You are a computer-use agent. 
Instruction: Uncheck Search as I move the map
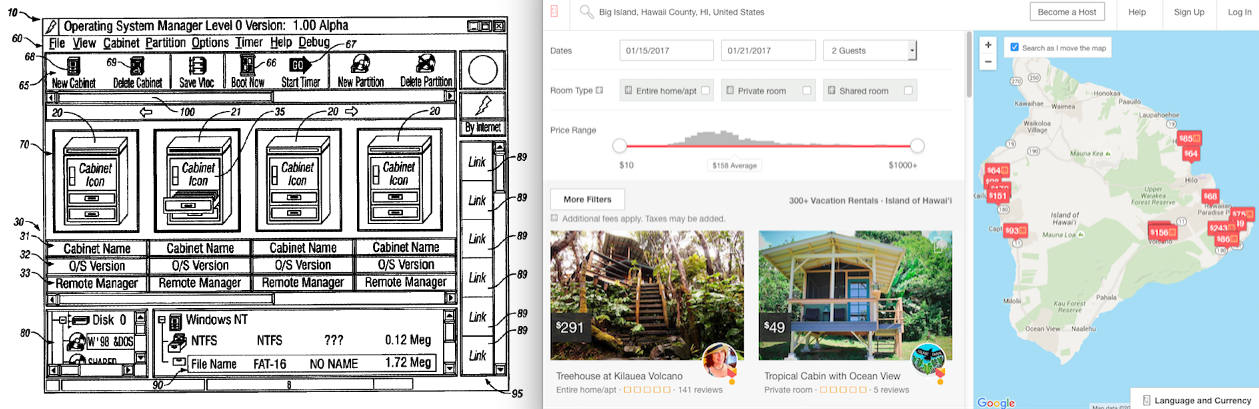coord(1015,47)
